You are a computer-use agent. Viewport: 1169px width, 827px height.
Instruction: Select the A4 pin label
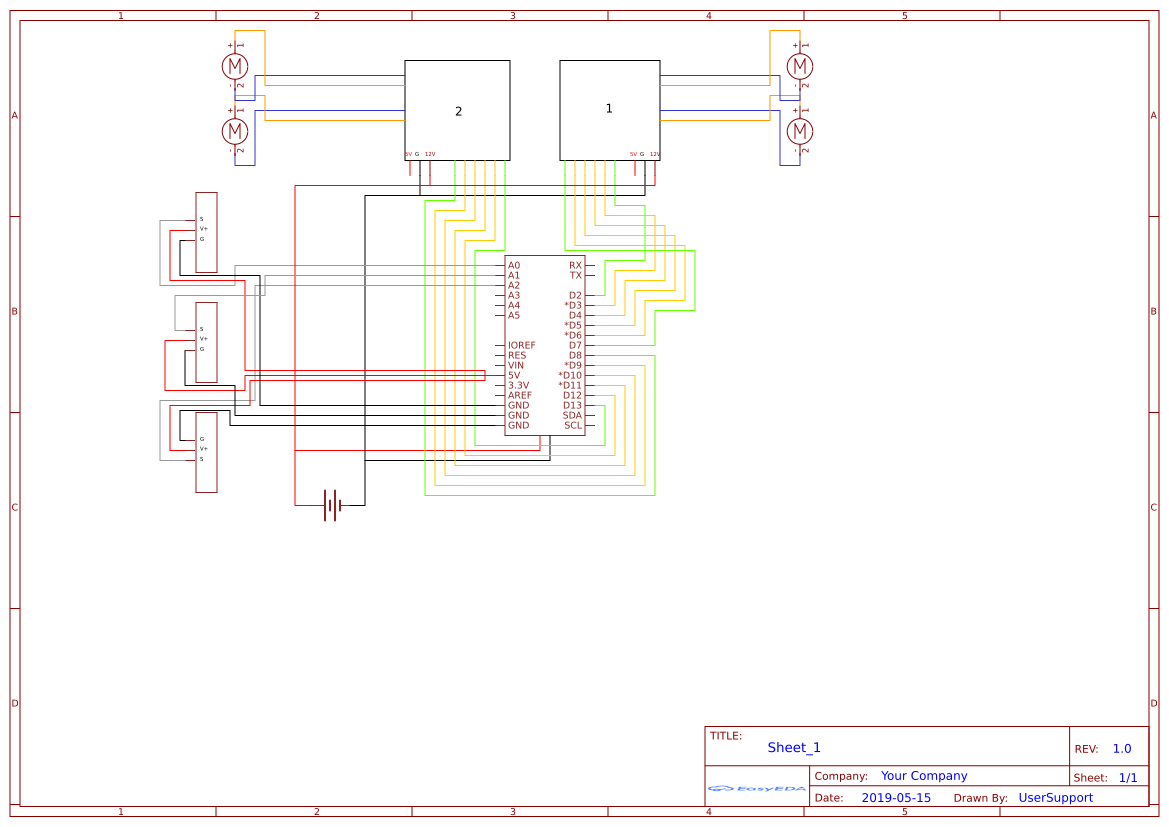(514, 306)
